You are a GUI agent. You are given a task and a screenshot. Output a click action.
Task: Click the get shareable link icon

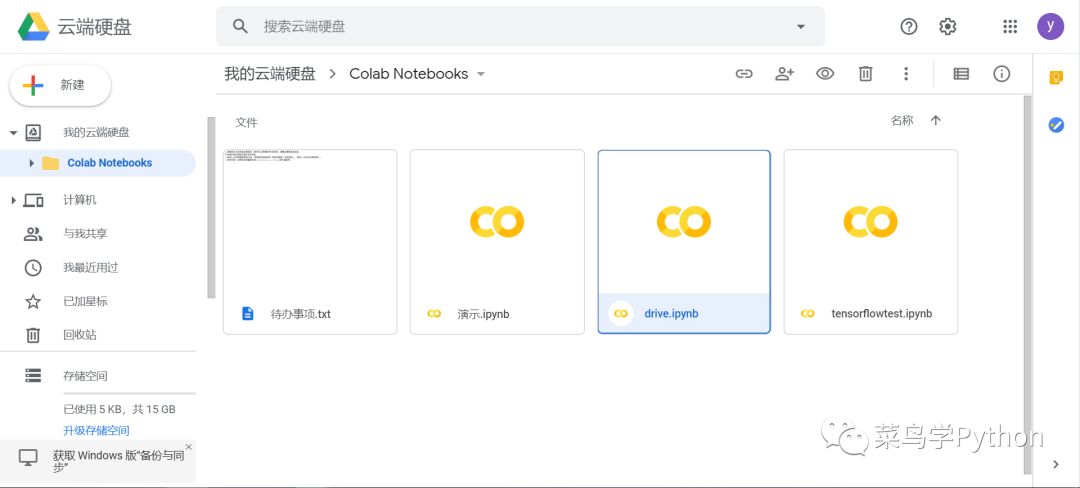[x=744, y=74]
